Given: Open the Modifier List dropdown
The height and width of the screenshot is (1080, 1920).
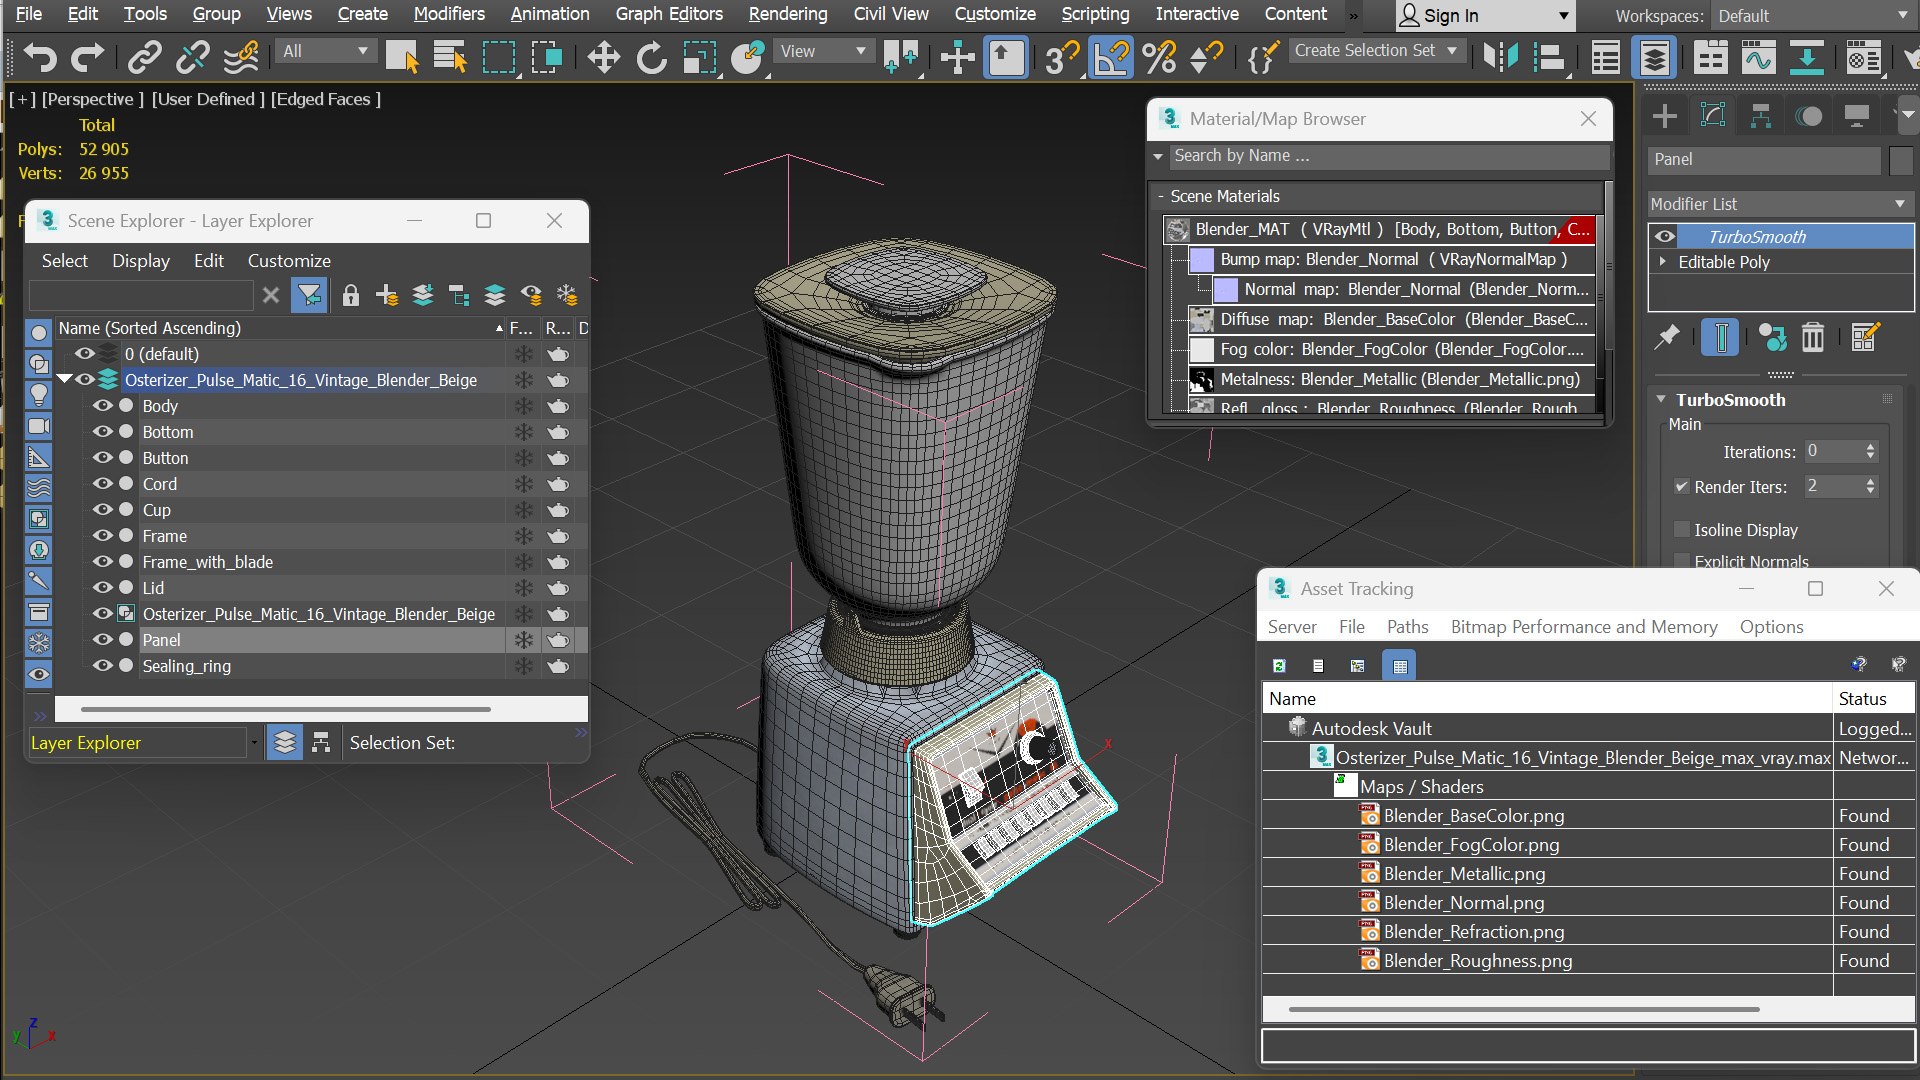Looking at the screenshot, I should tap(1780, 204).
